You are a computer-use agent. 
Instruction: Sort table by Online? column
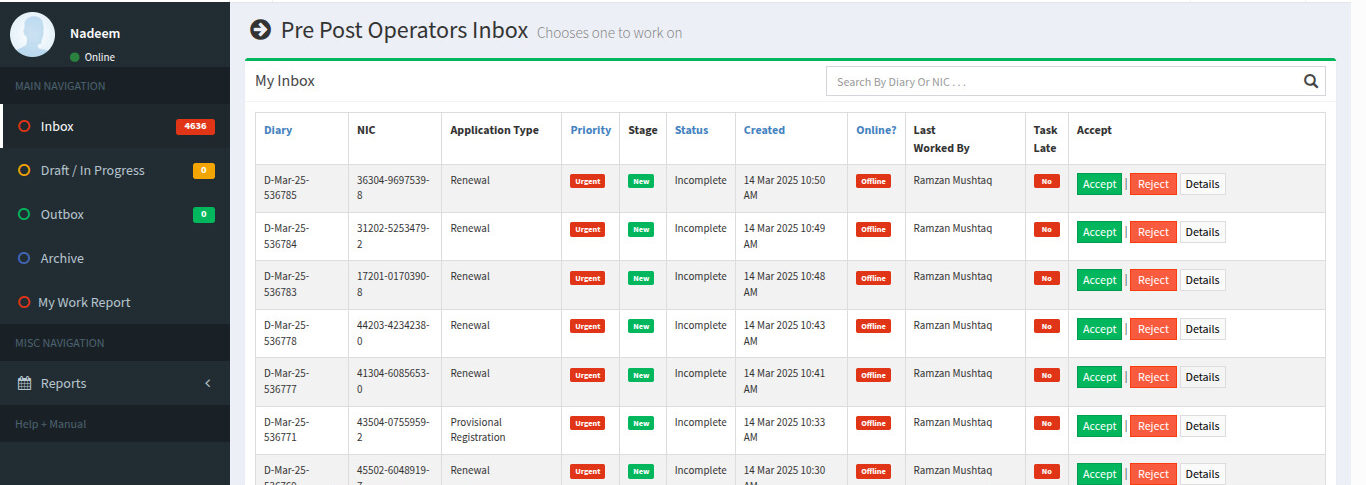click(876, 130)
